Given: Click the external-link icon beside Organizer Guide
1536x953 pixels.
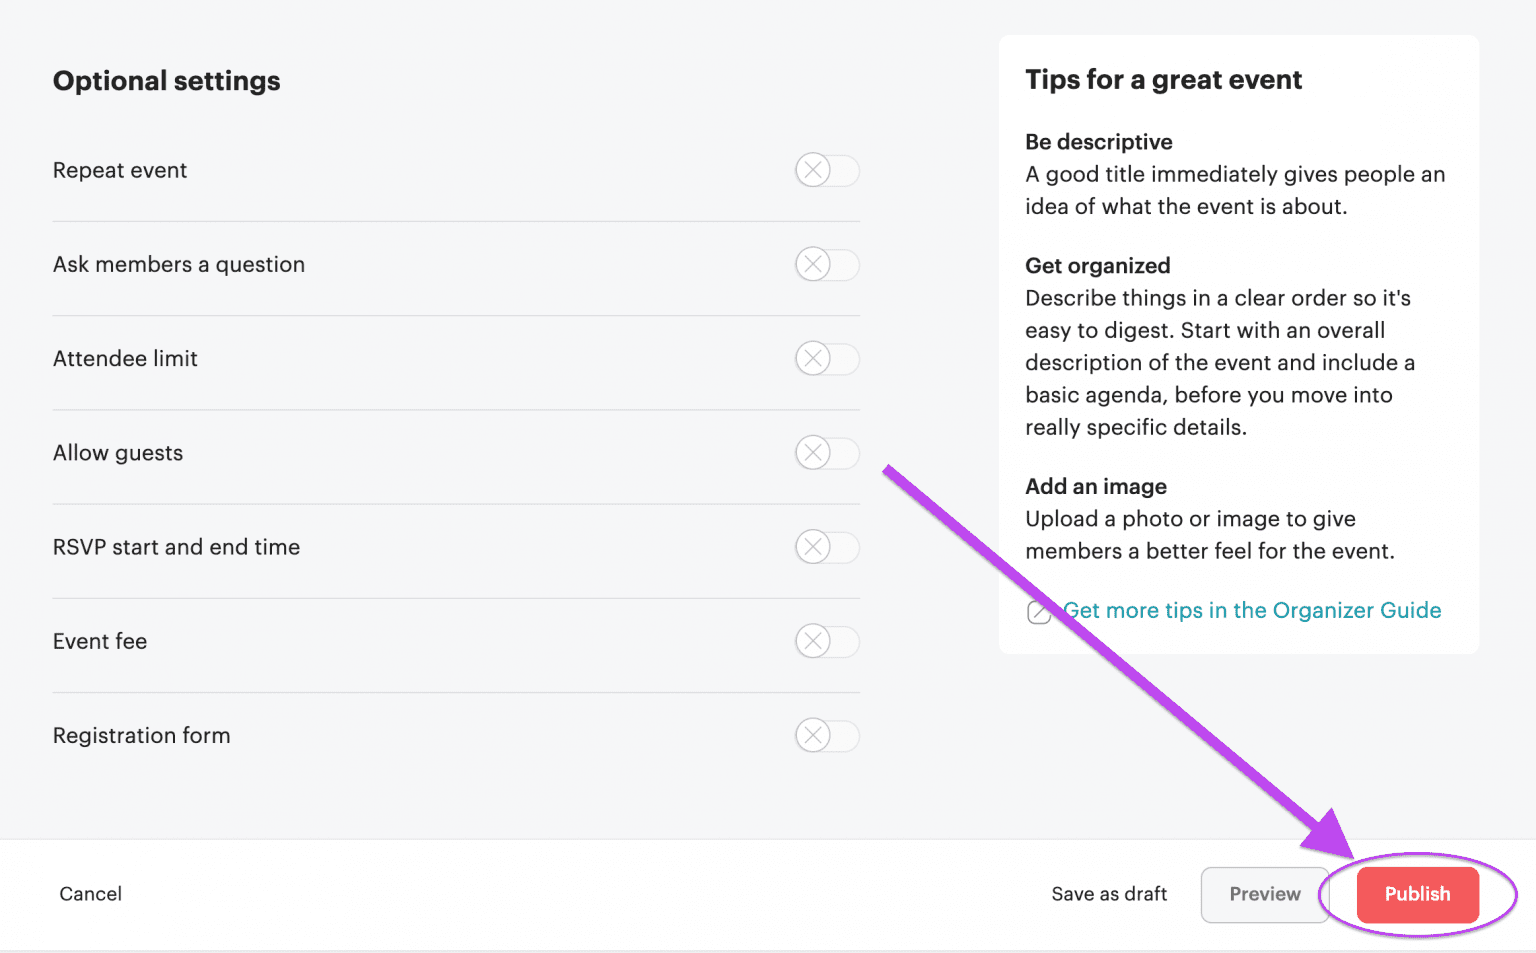Looking at the screenshot, I should pos(1039,612).
